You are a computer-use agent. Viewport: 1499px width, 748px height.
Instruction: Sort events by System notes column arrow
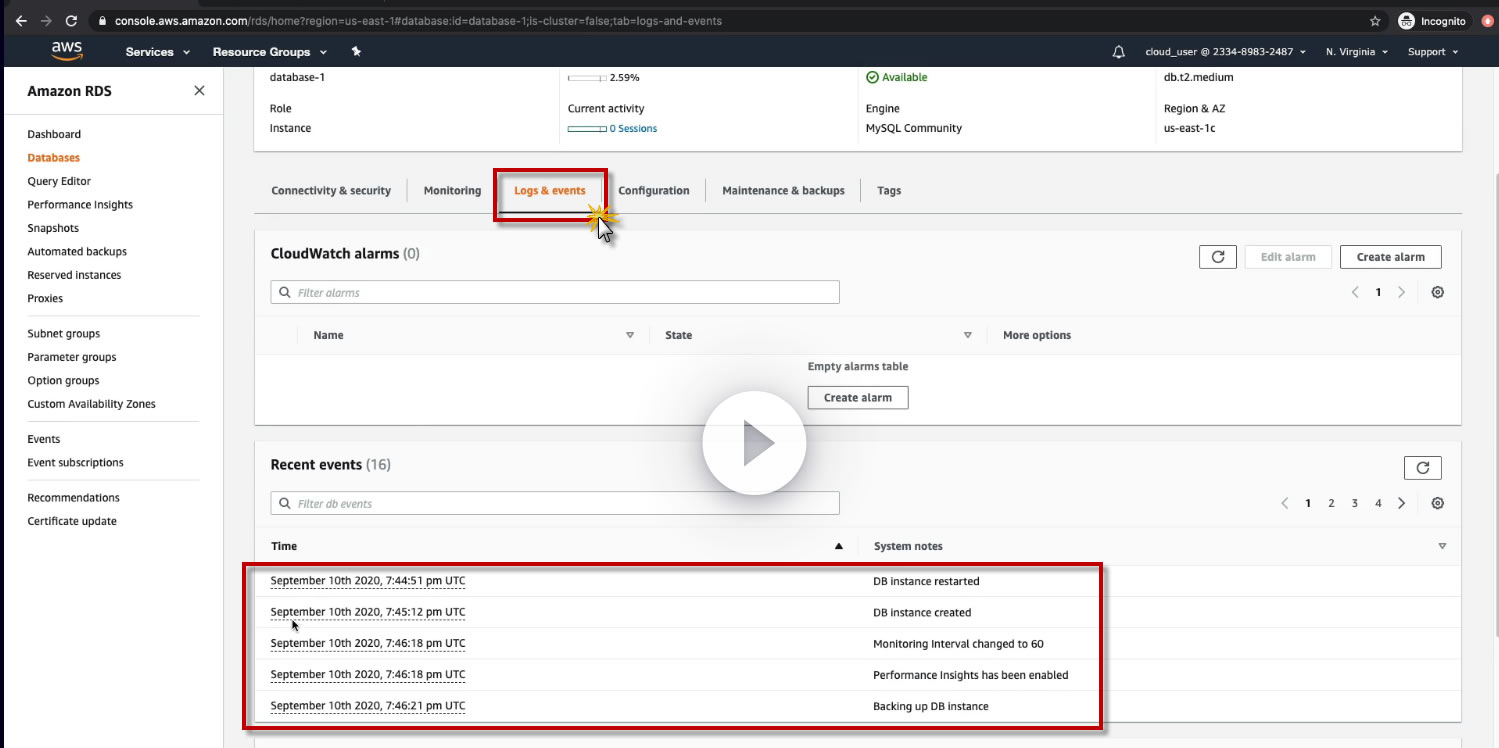(1442, 546)
